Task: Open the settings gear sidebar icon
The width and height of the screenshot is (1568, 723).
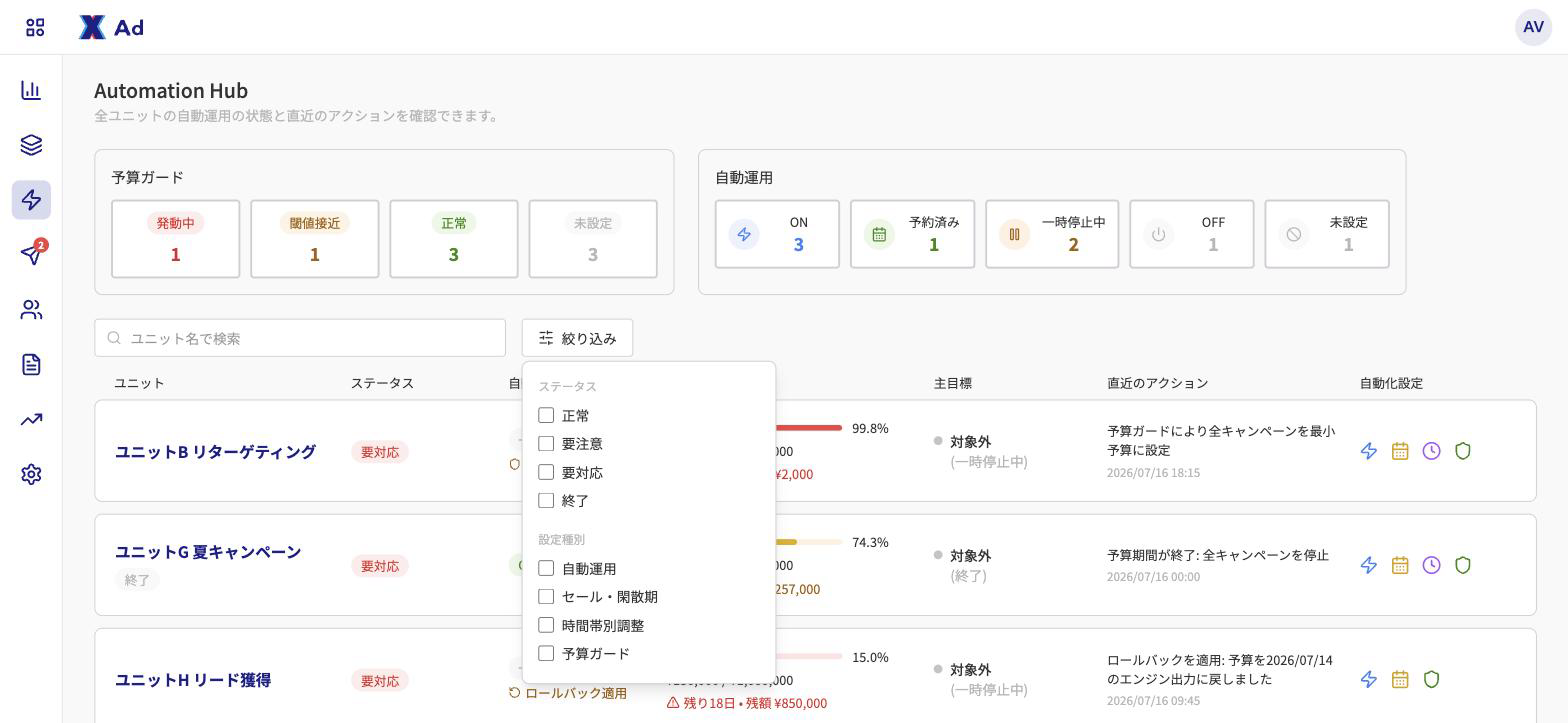Action: tap(31, 474)
